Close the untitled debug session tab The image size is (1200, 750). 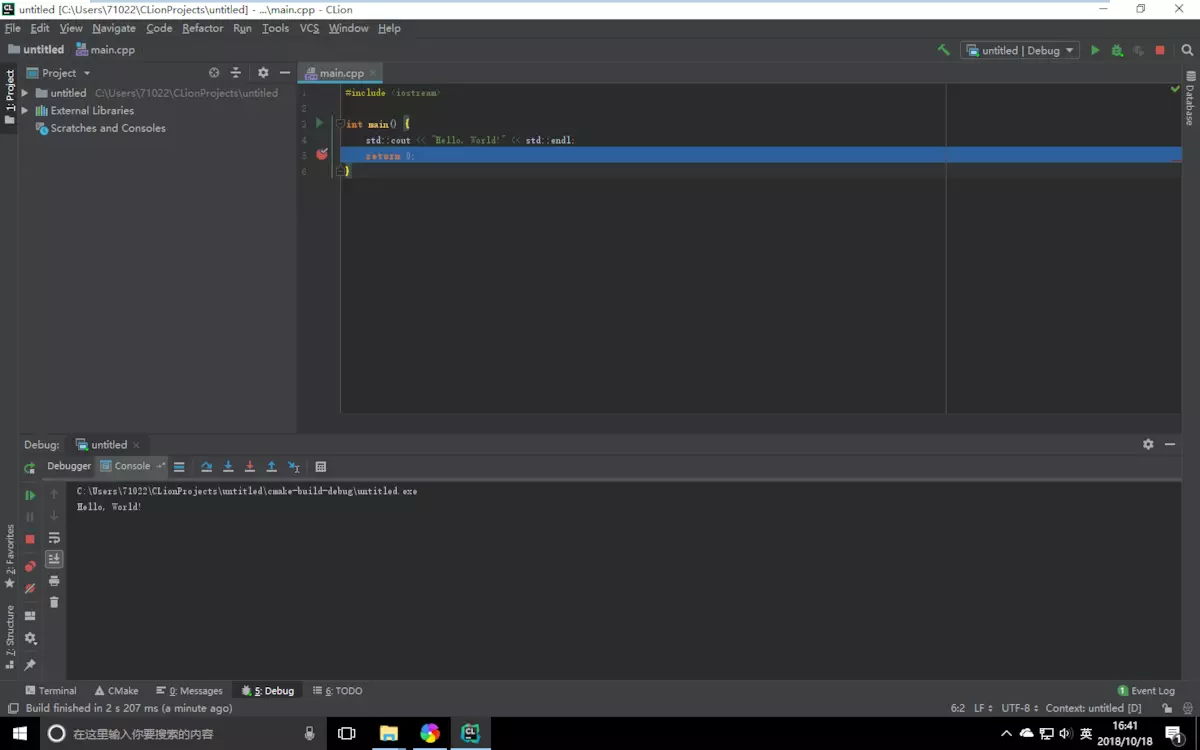(x=137, y=445)
